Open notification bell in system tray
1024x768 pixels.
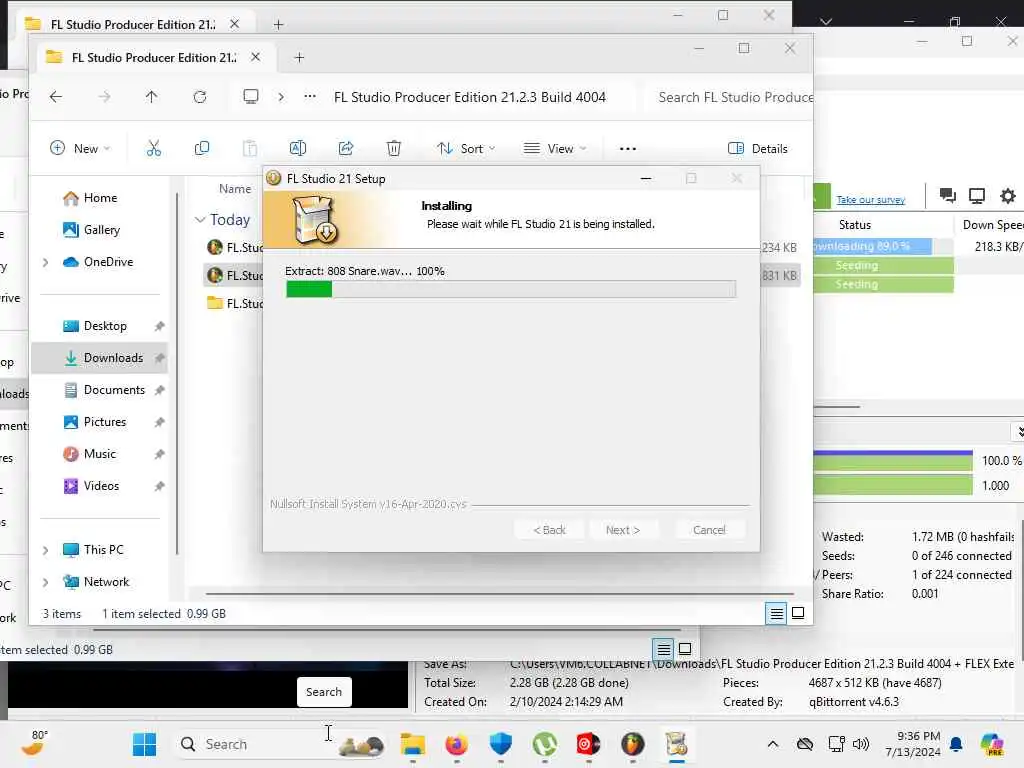(x=956, y=744)
